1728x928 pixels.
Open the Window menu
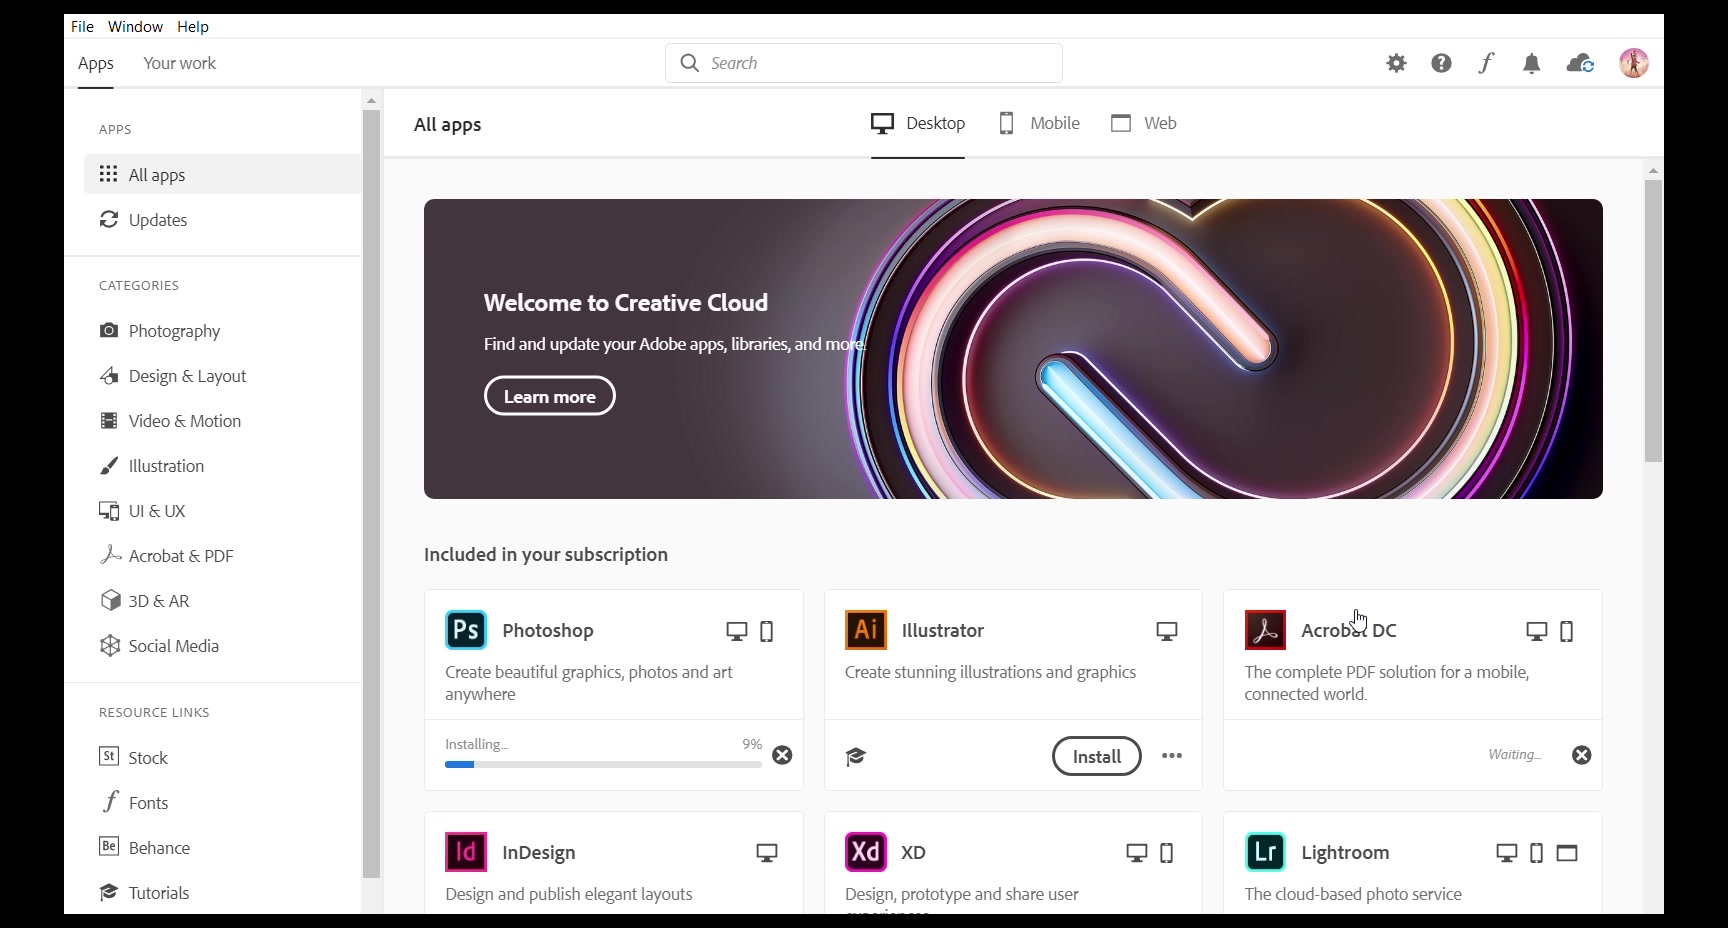(x=135, y=26)
